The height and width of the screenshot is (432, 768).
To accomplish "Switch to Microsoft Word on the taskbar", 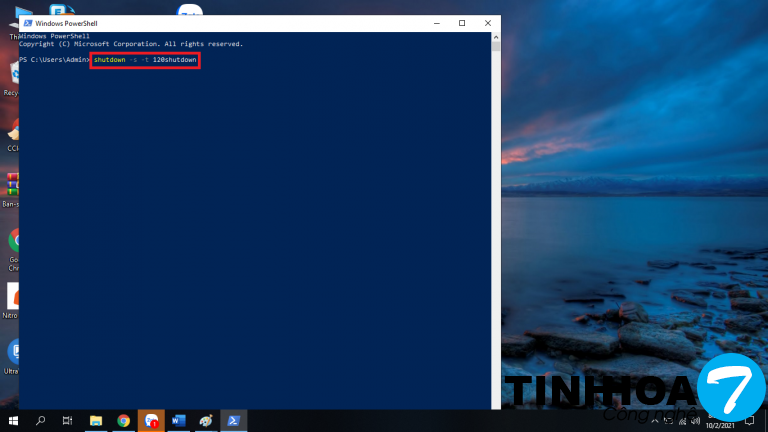I will click(178, 421).
